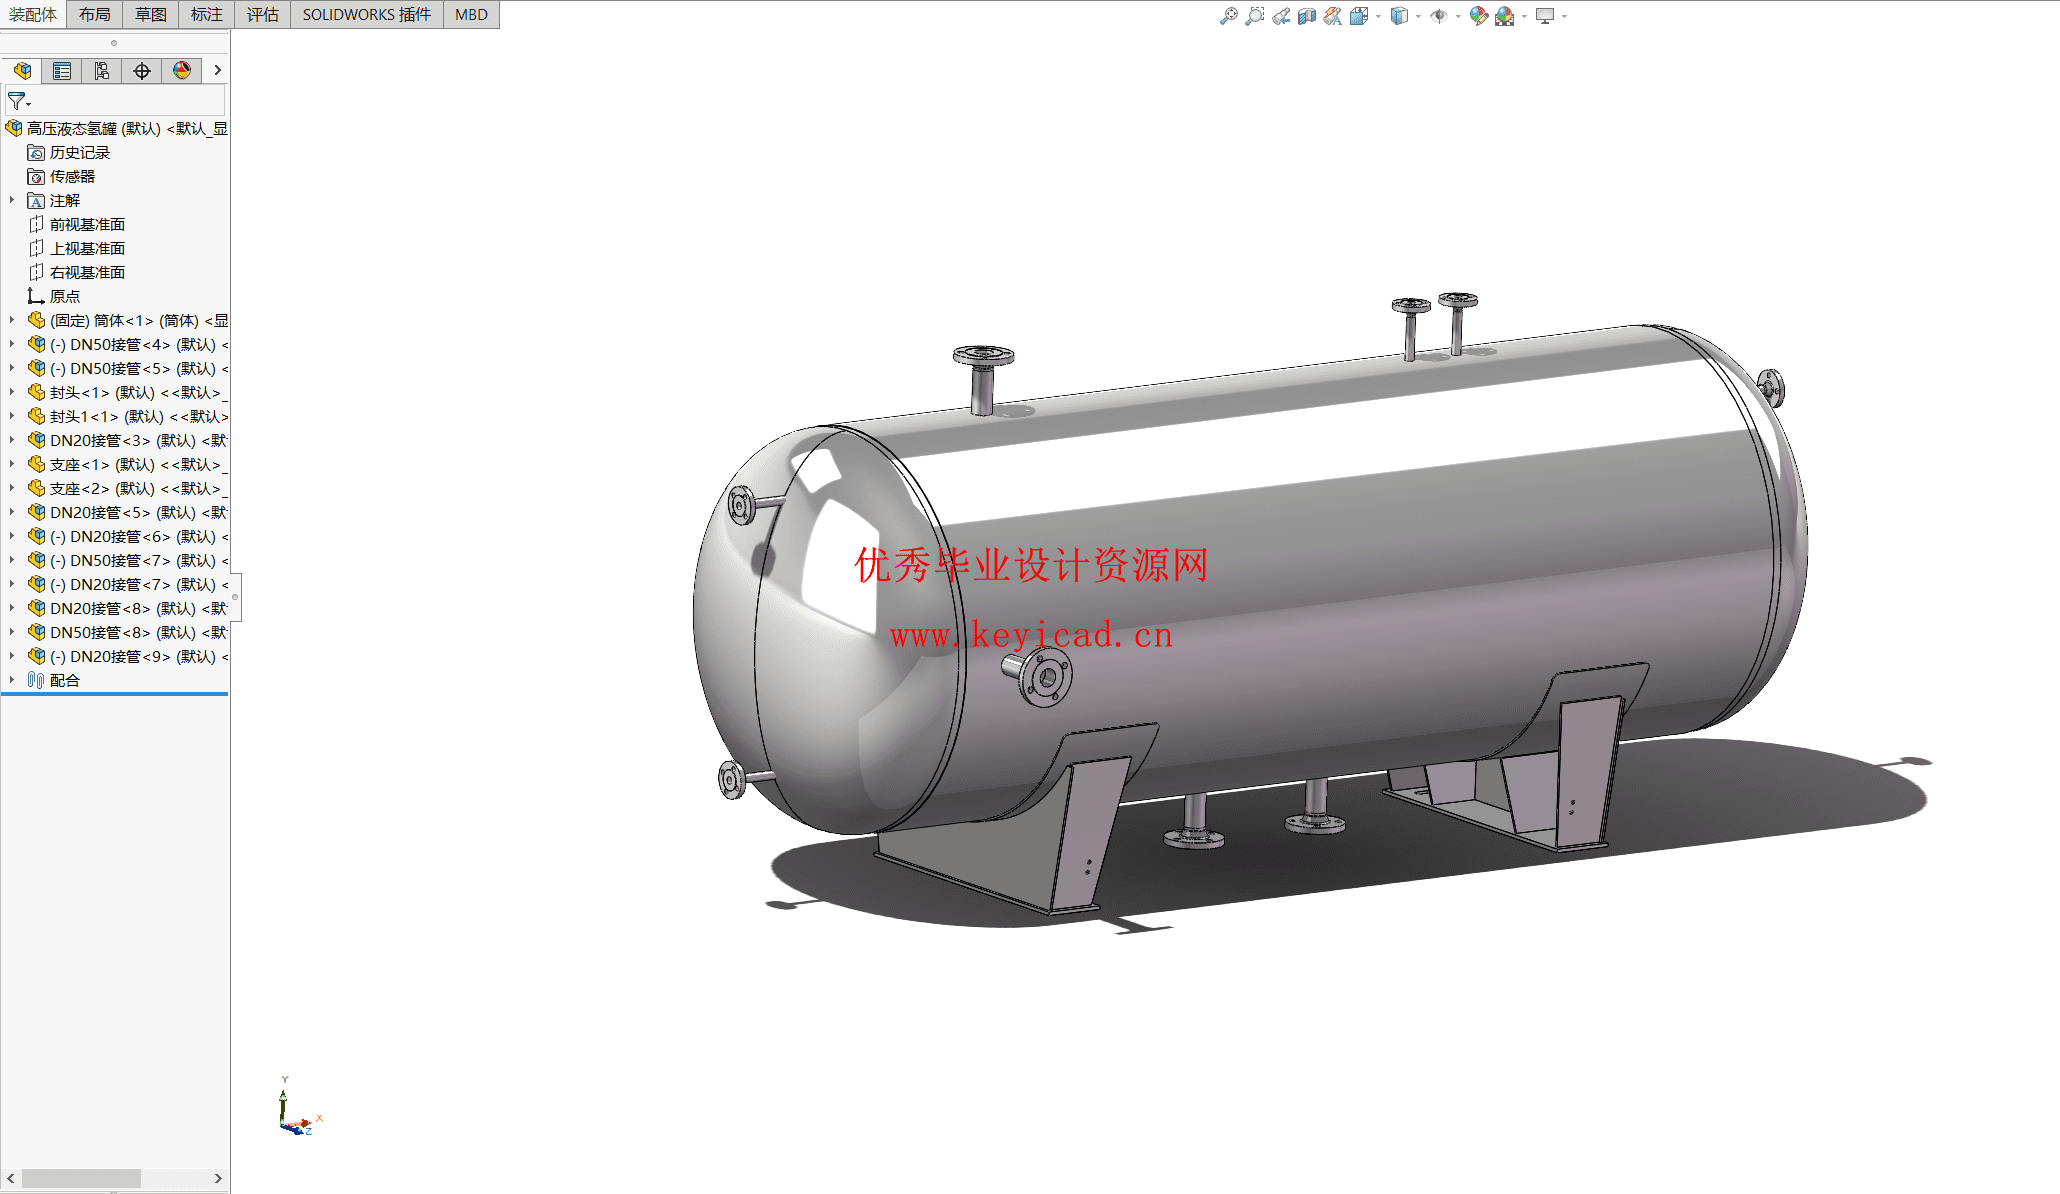The width and height of the screenshot is (2060, 1194).
Task: Click the Zoom to Area magnifier icon
Action: 1254,16
